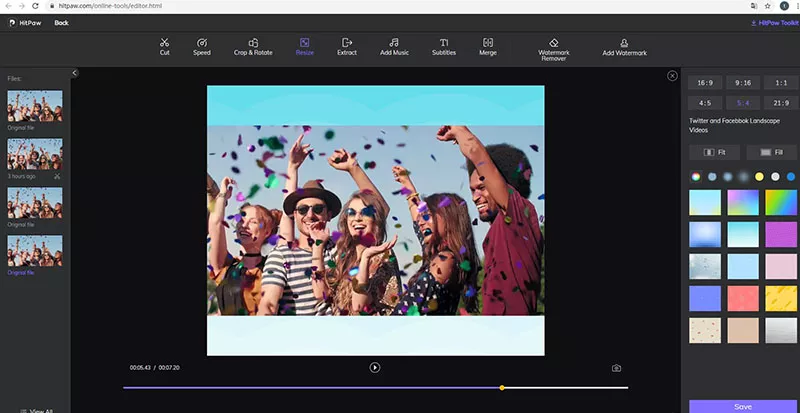Screen dimensions: 800x413
Task: Open the rainbow custom color picker
Action: [695, 177]
